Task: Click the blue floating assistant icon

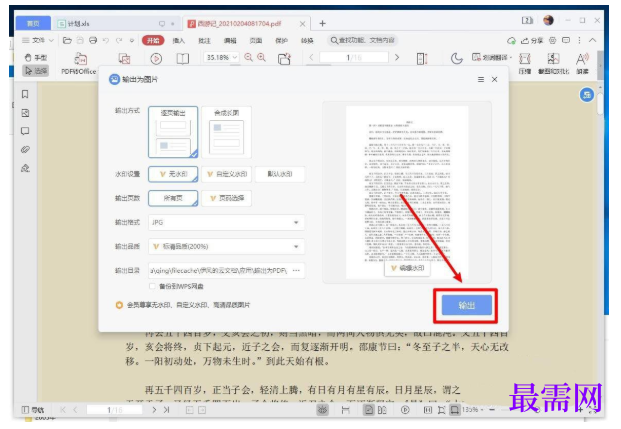Action: pyautogui.click(x=587, y=95)
